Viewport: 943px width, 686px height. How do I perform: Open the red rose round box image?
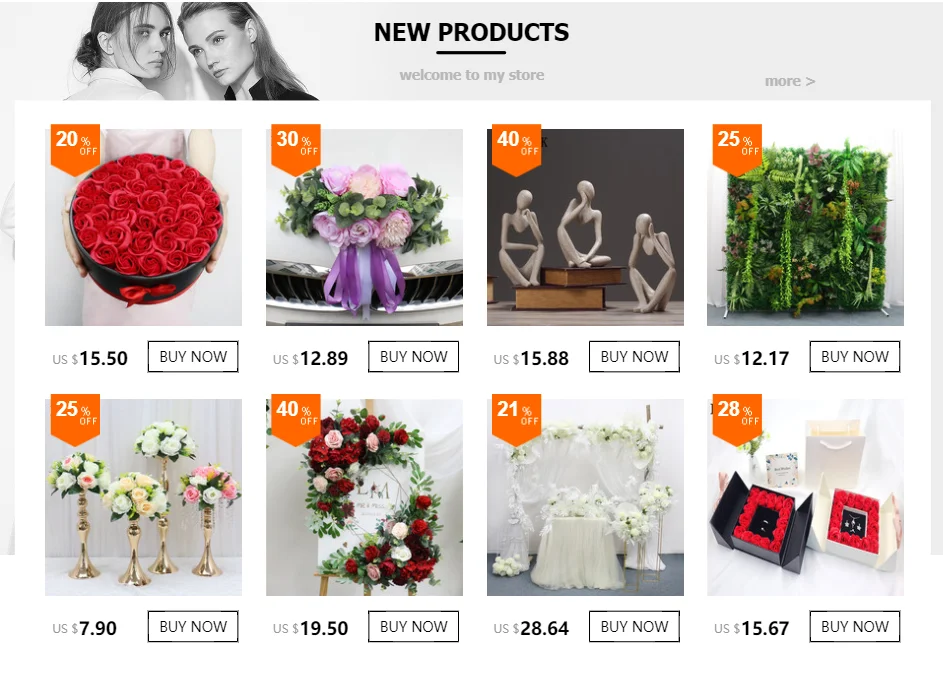144,227
